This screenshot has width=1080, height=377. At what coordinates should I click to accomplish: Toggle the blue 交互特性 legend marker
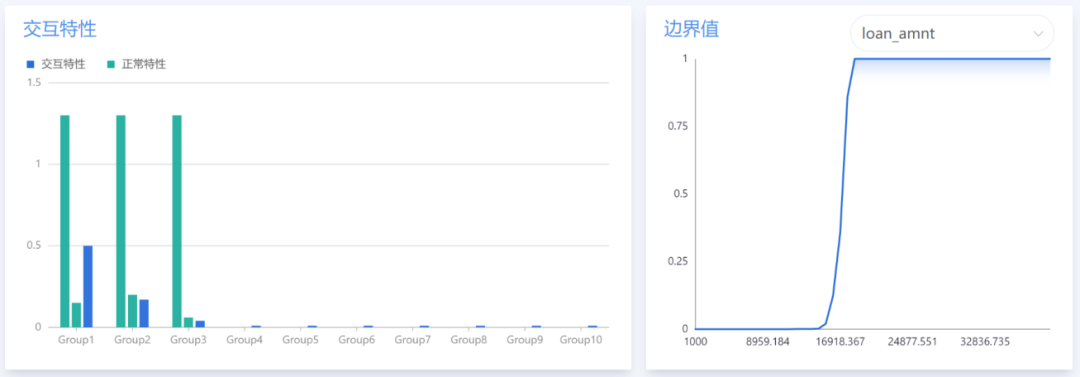[30, 64]
